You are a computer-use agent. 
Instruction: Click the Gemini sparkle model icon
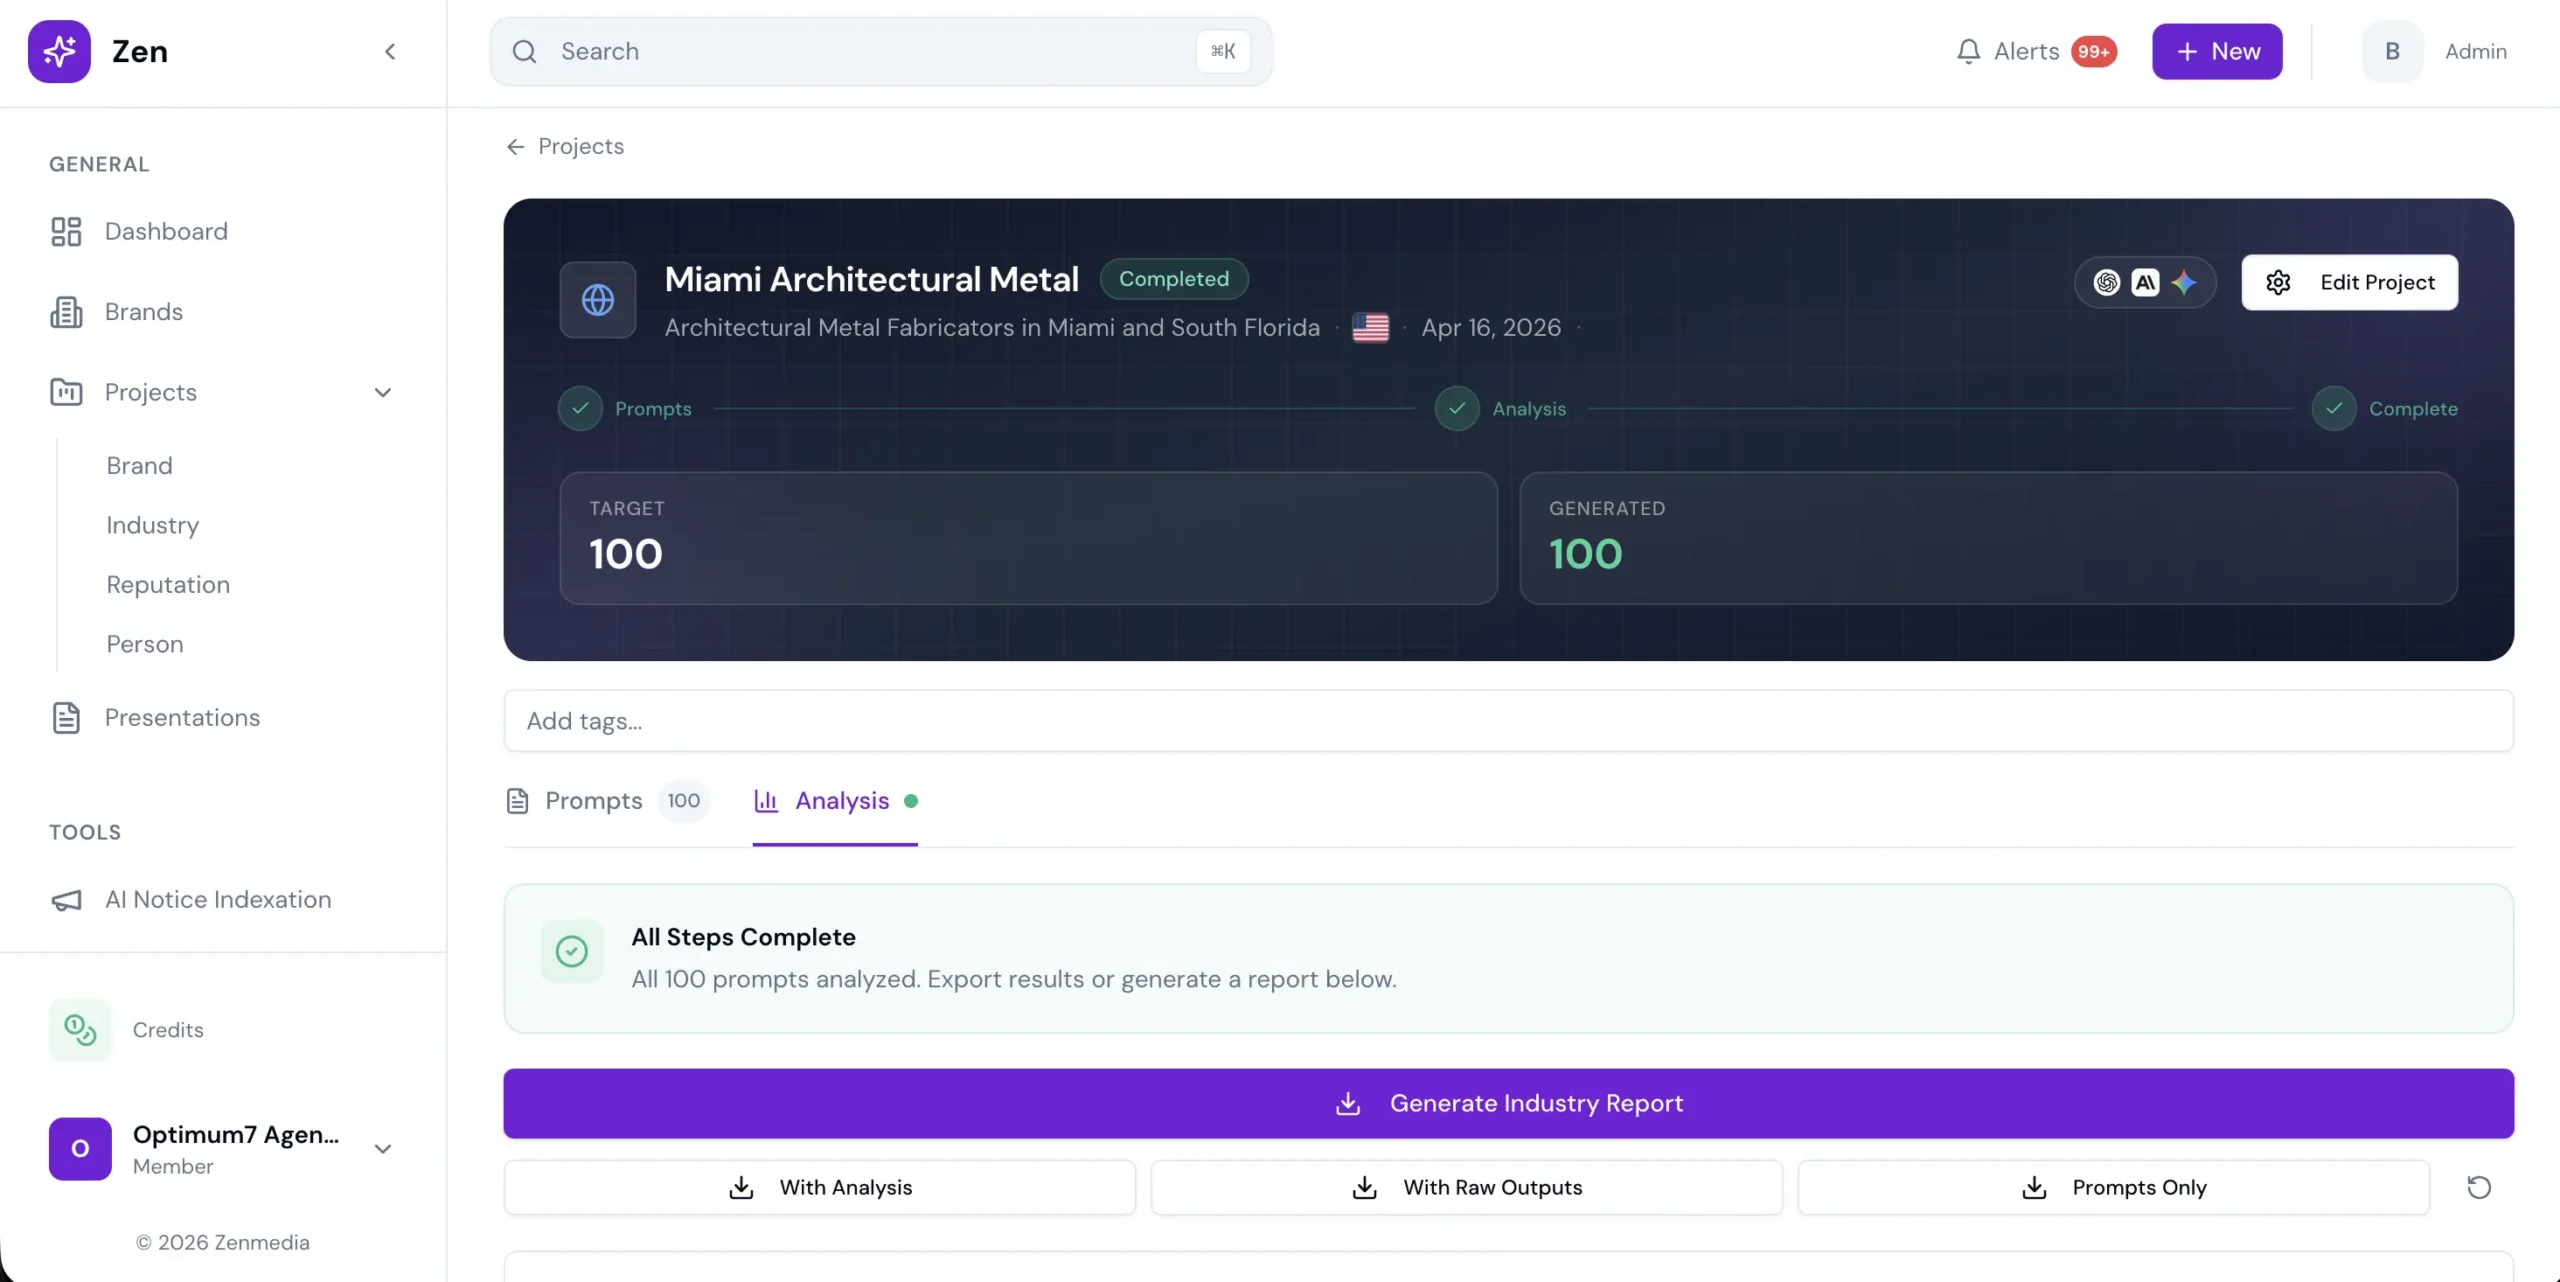(2184, 283)
